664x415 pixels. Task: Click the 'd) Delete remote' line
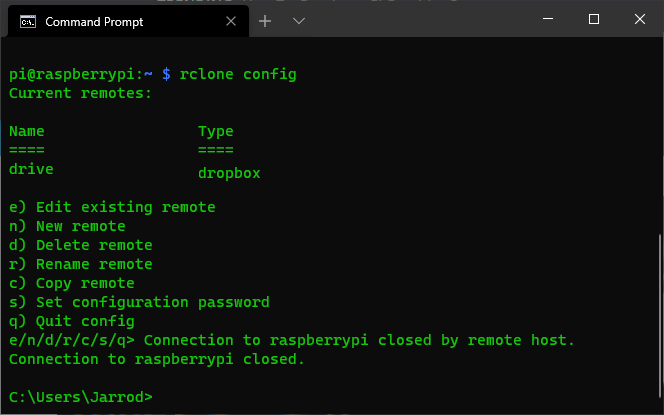81,245
